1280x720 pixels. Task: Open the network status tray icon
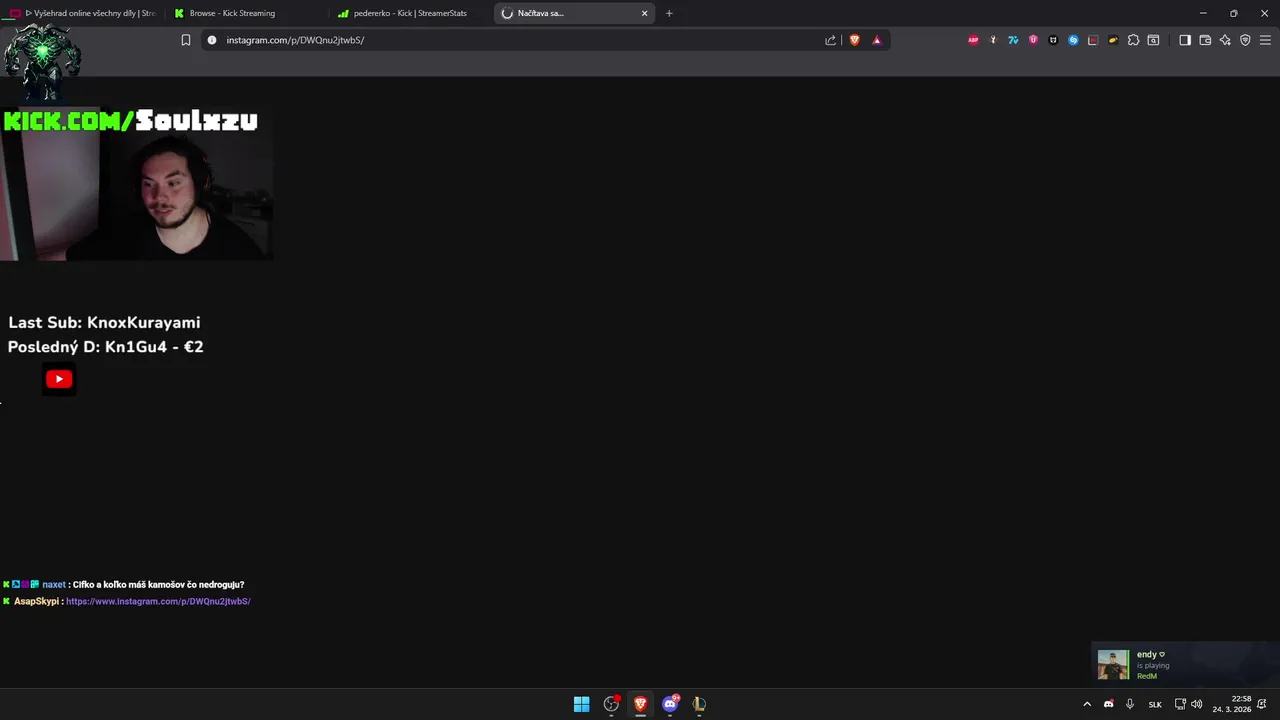click(1180, 704)
